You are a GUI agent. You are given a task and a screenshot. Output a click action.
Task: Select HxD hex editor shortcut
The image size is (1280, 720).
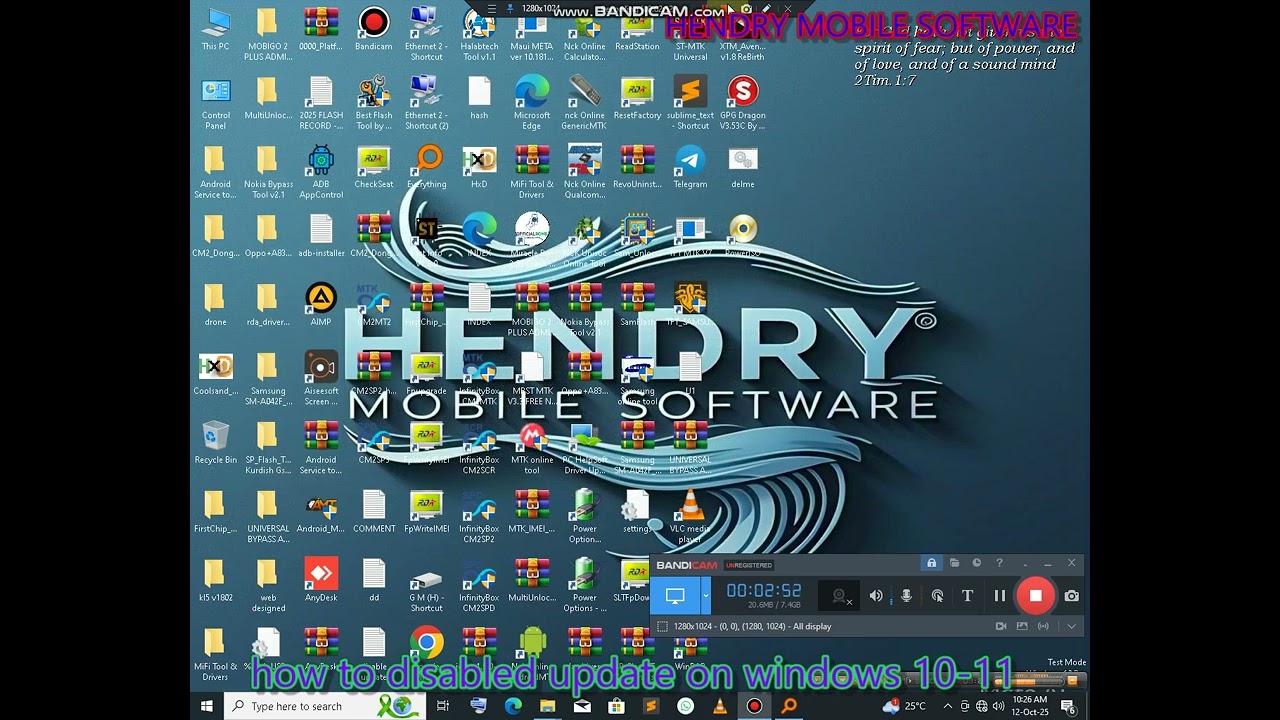(x=479, y=167)
